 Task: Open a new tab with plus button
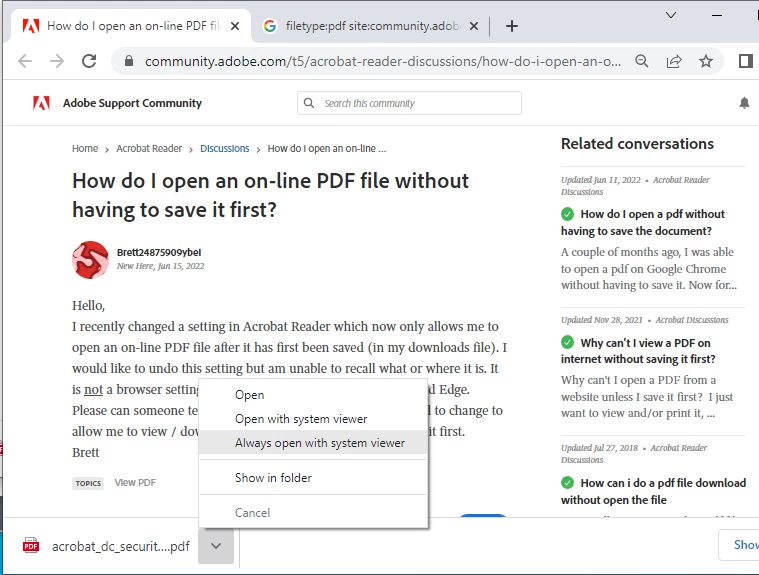512,26
